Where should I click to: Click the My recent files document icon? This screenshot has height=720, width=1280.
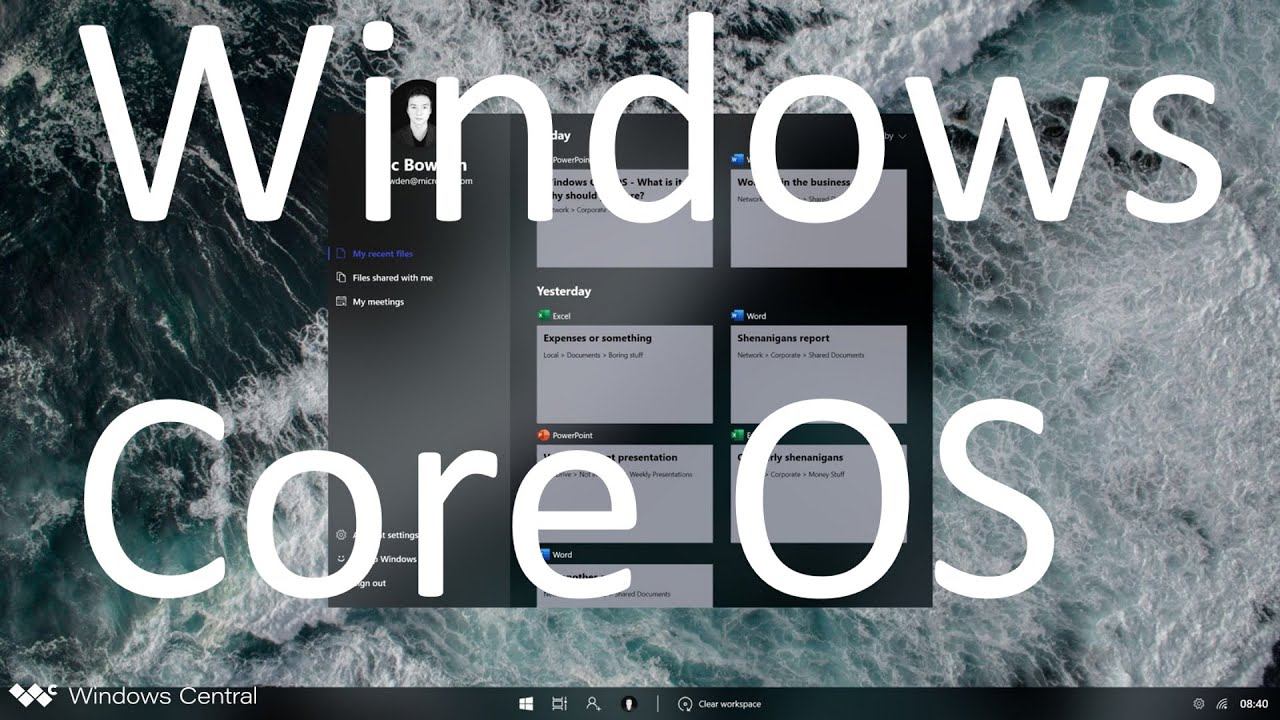[341, 254]
